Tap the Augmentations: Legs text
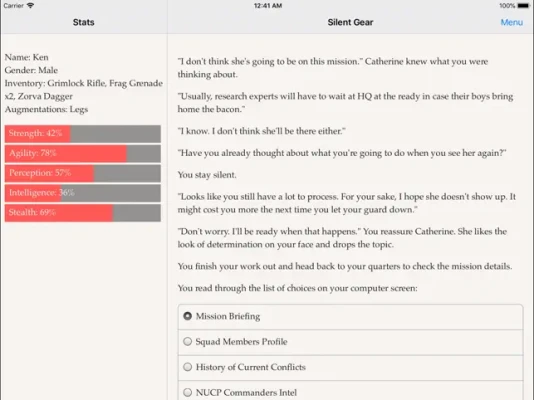 tap(46, 109)
